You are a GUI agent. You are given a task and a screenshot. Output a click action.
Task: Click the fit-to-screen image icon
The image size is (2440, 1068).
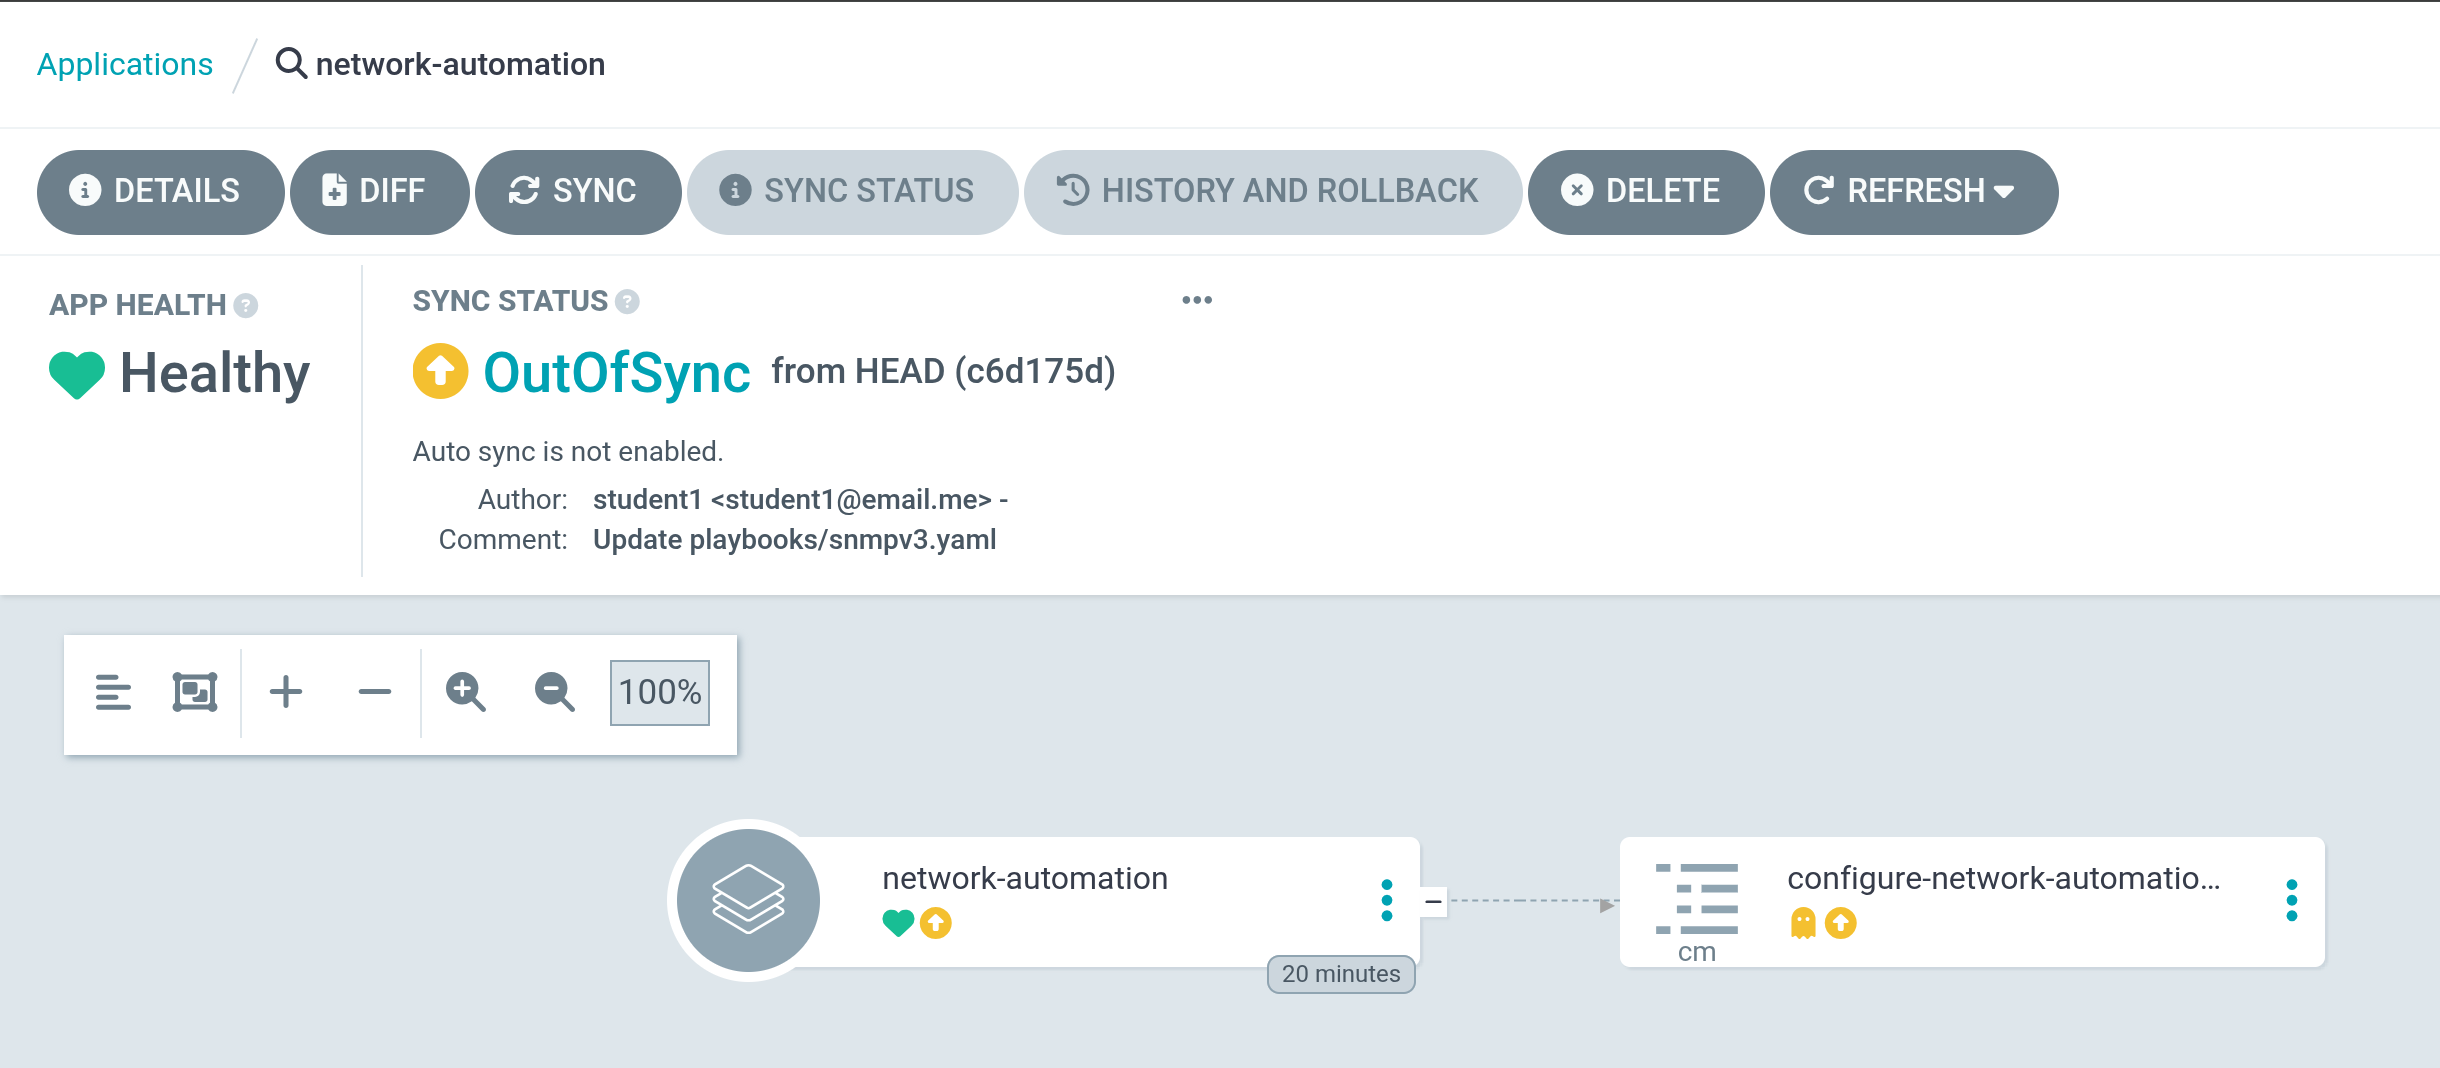point(195,692)
